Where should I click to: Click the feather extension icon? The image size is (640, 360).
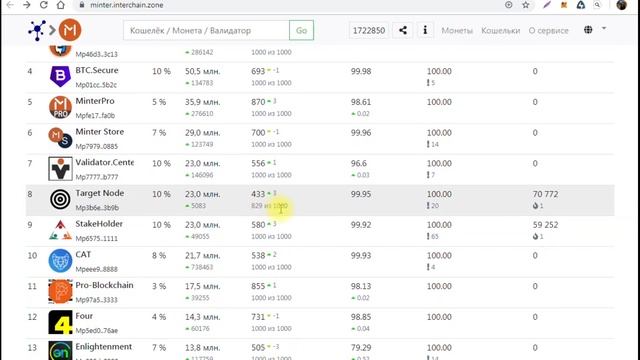[547, 5]
